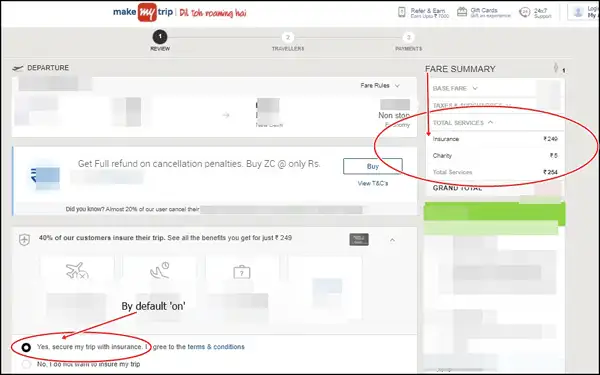The image size is (600, 375).
Task: Click the flight delay benefit icon
Action: [160, 270]
